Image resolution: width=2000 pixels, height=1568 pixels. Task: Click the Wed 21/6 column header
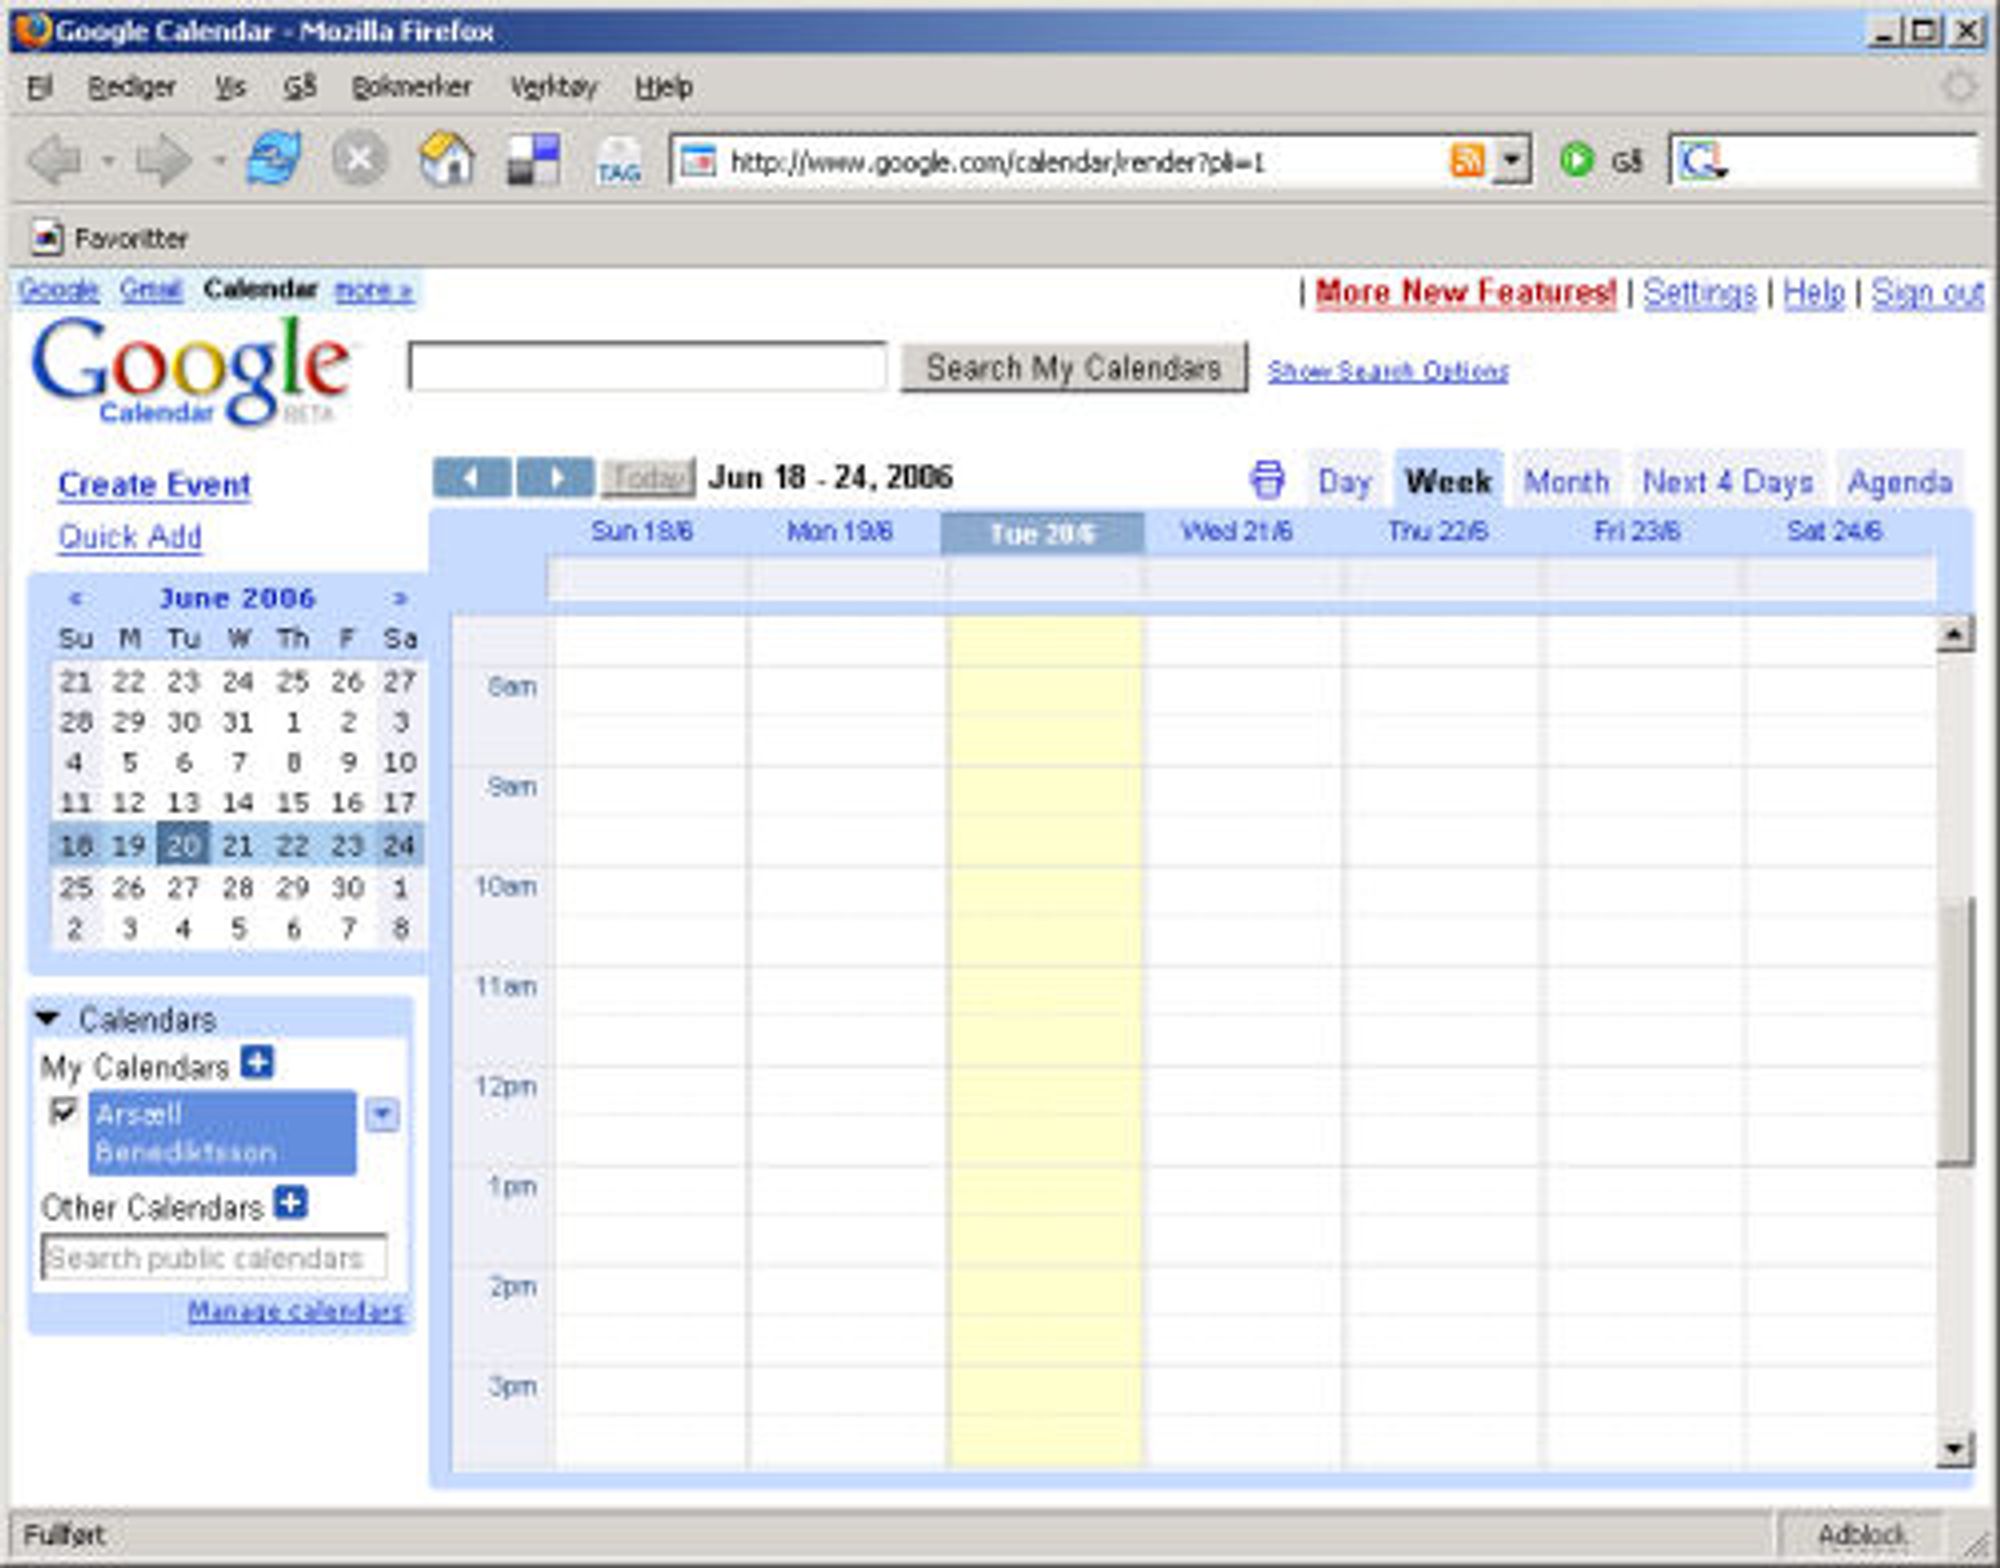tap(1237, 531)
